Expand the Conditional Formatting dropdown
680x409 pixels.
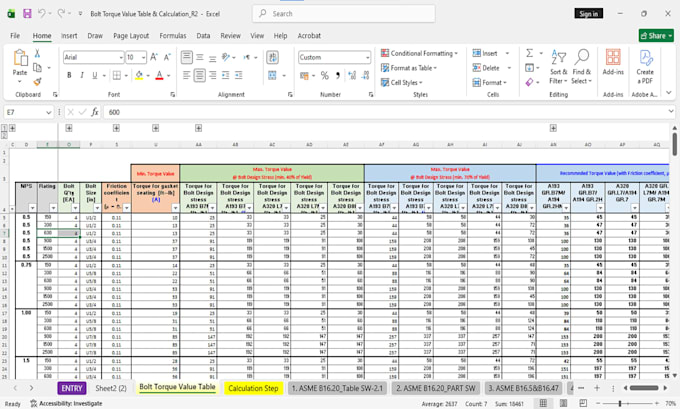pos(419,53)
